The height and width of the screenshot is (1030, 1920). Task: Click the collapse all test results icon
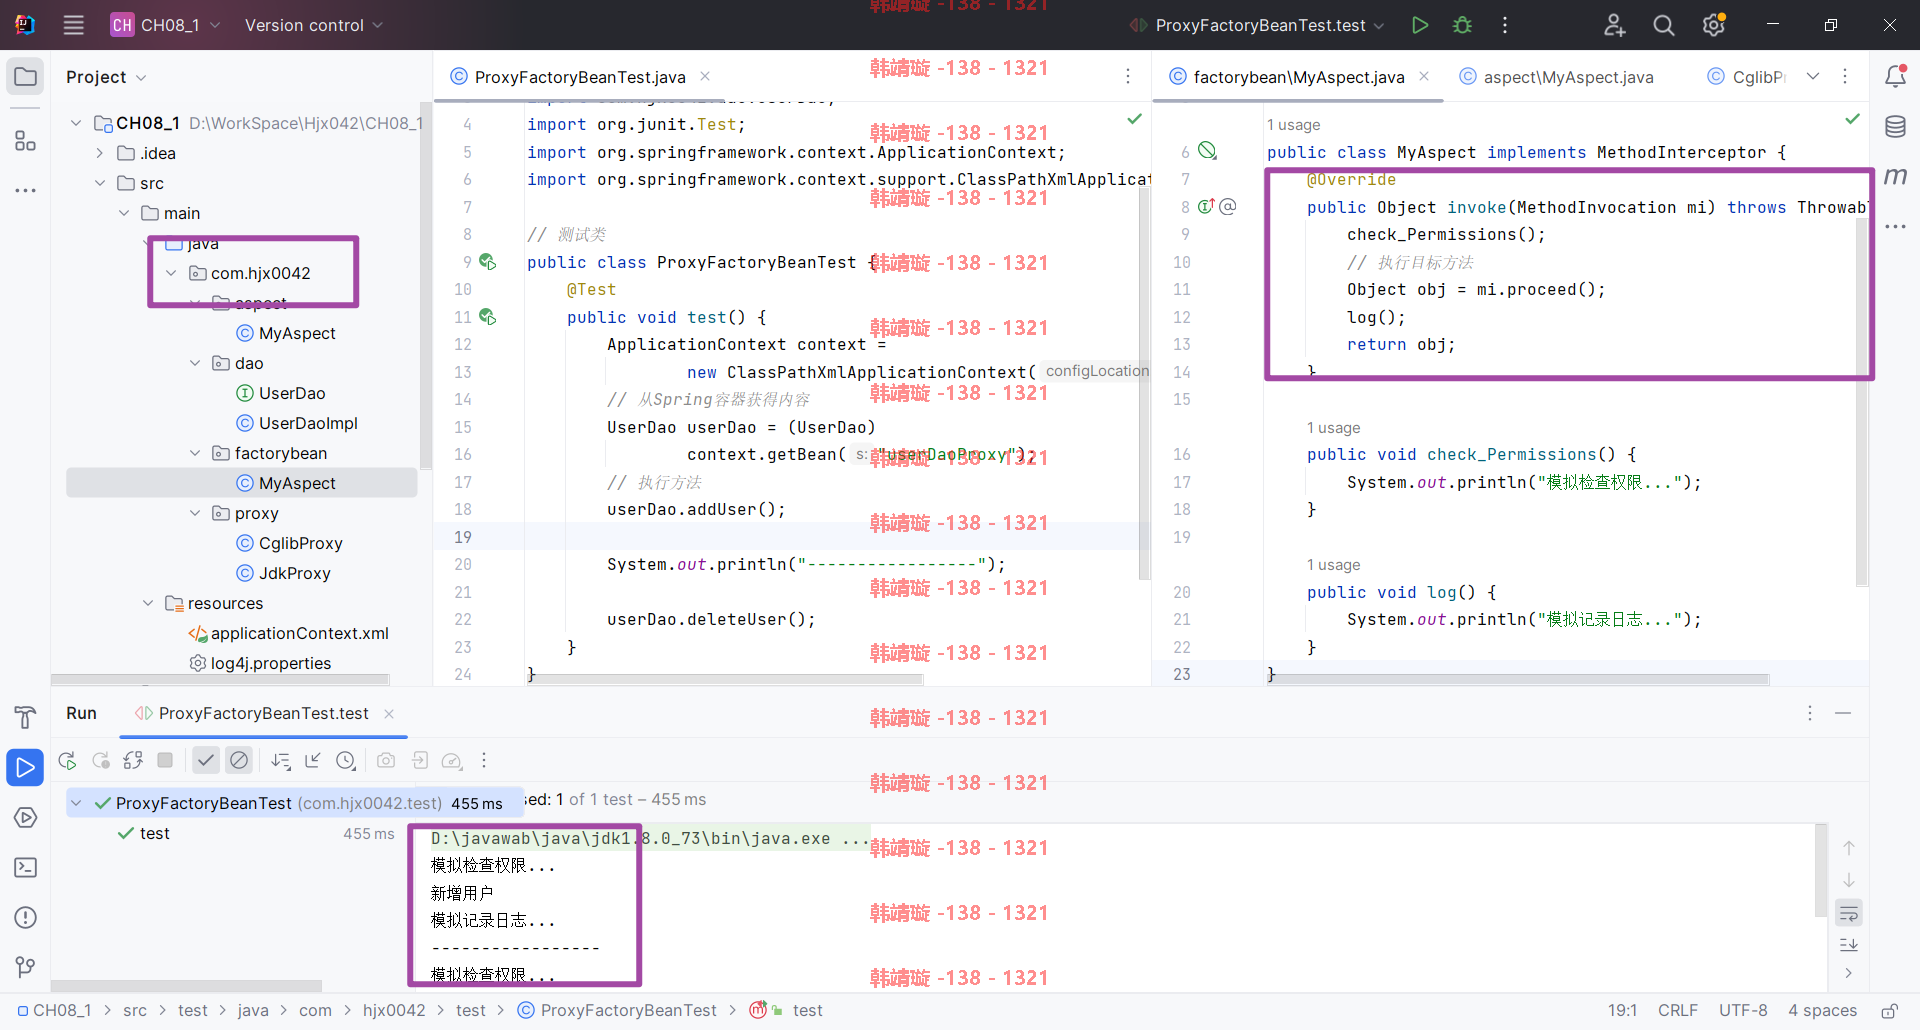point(313,761)
